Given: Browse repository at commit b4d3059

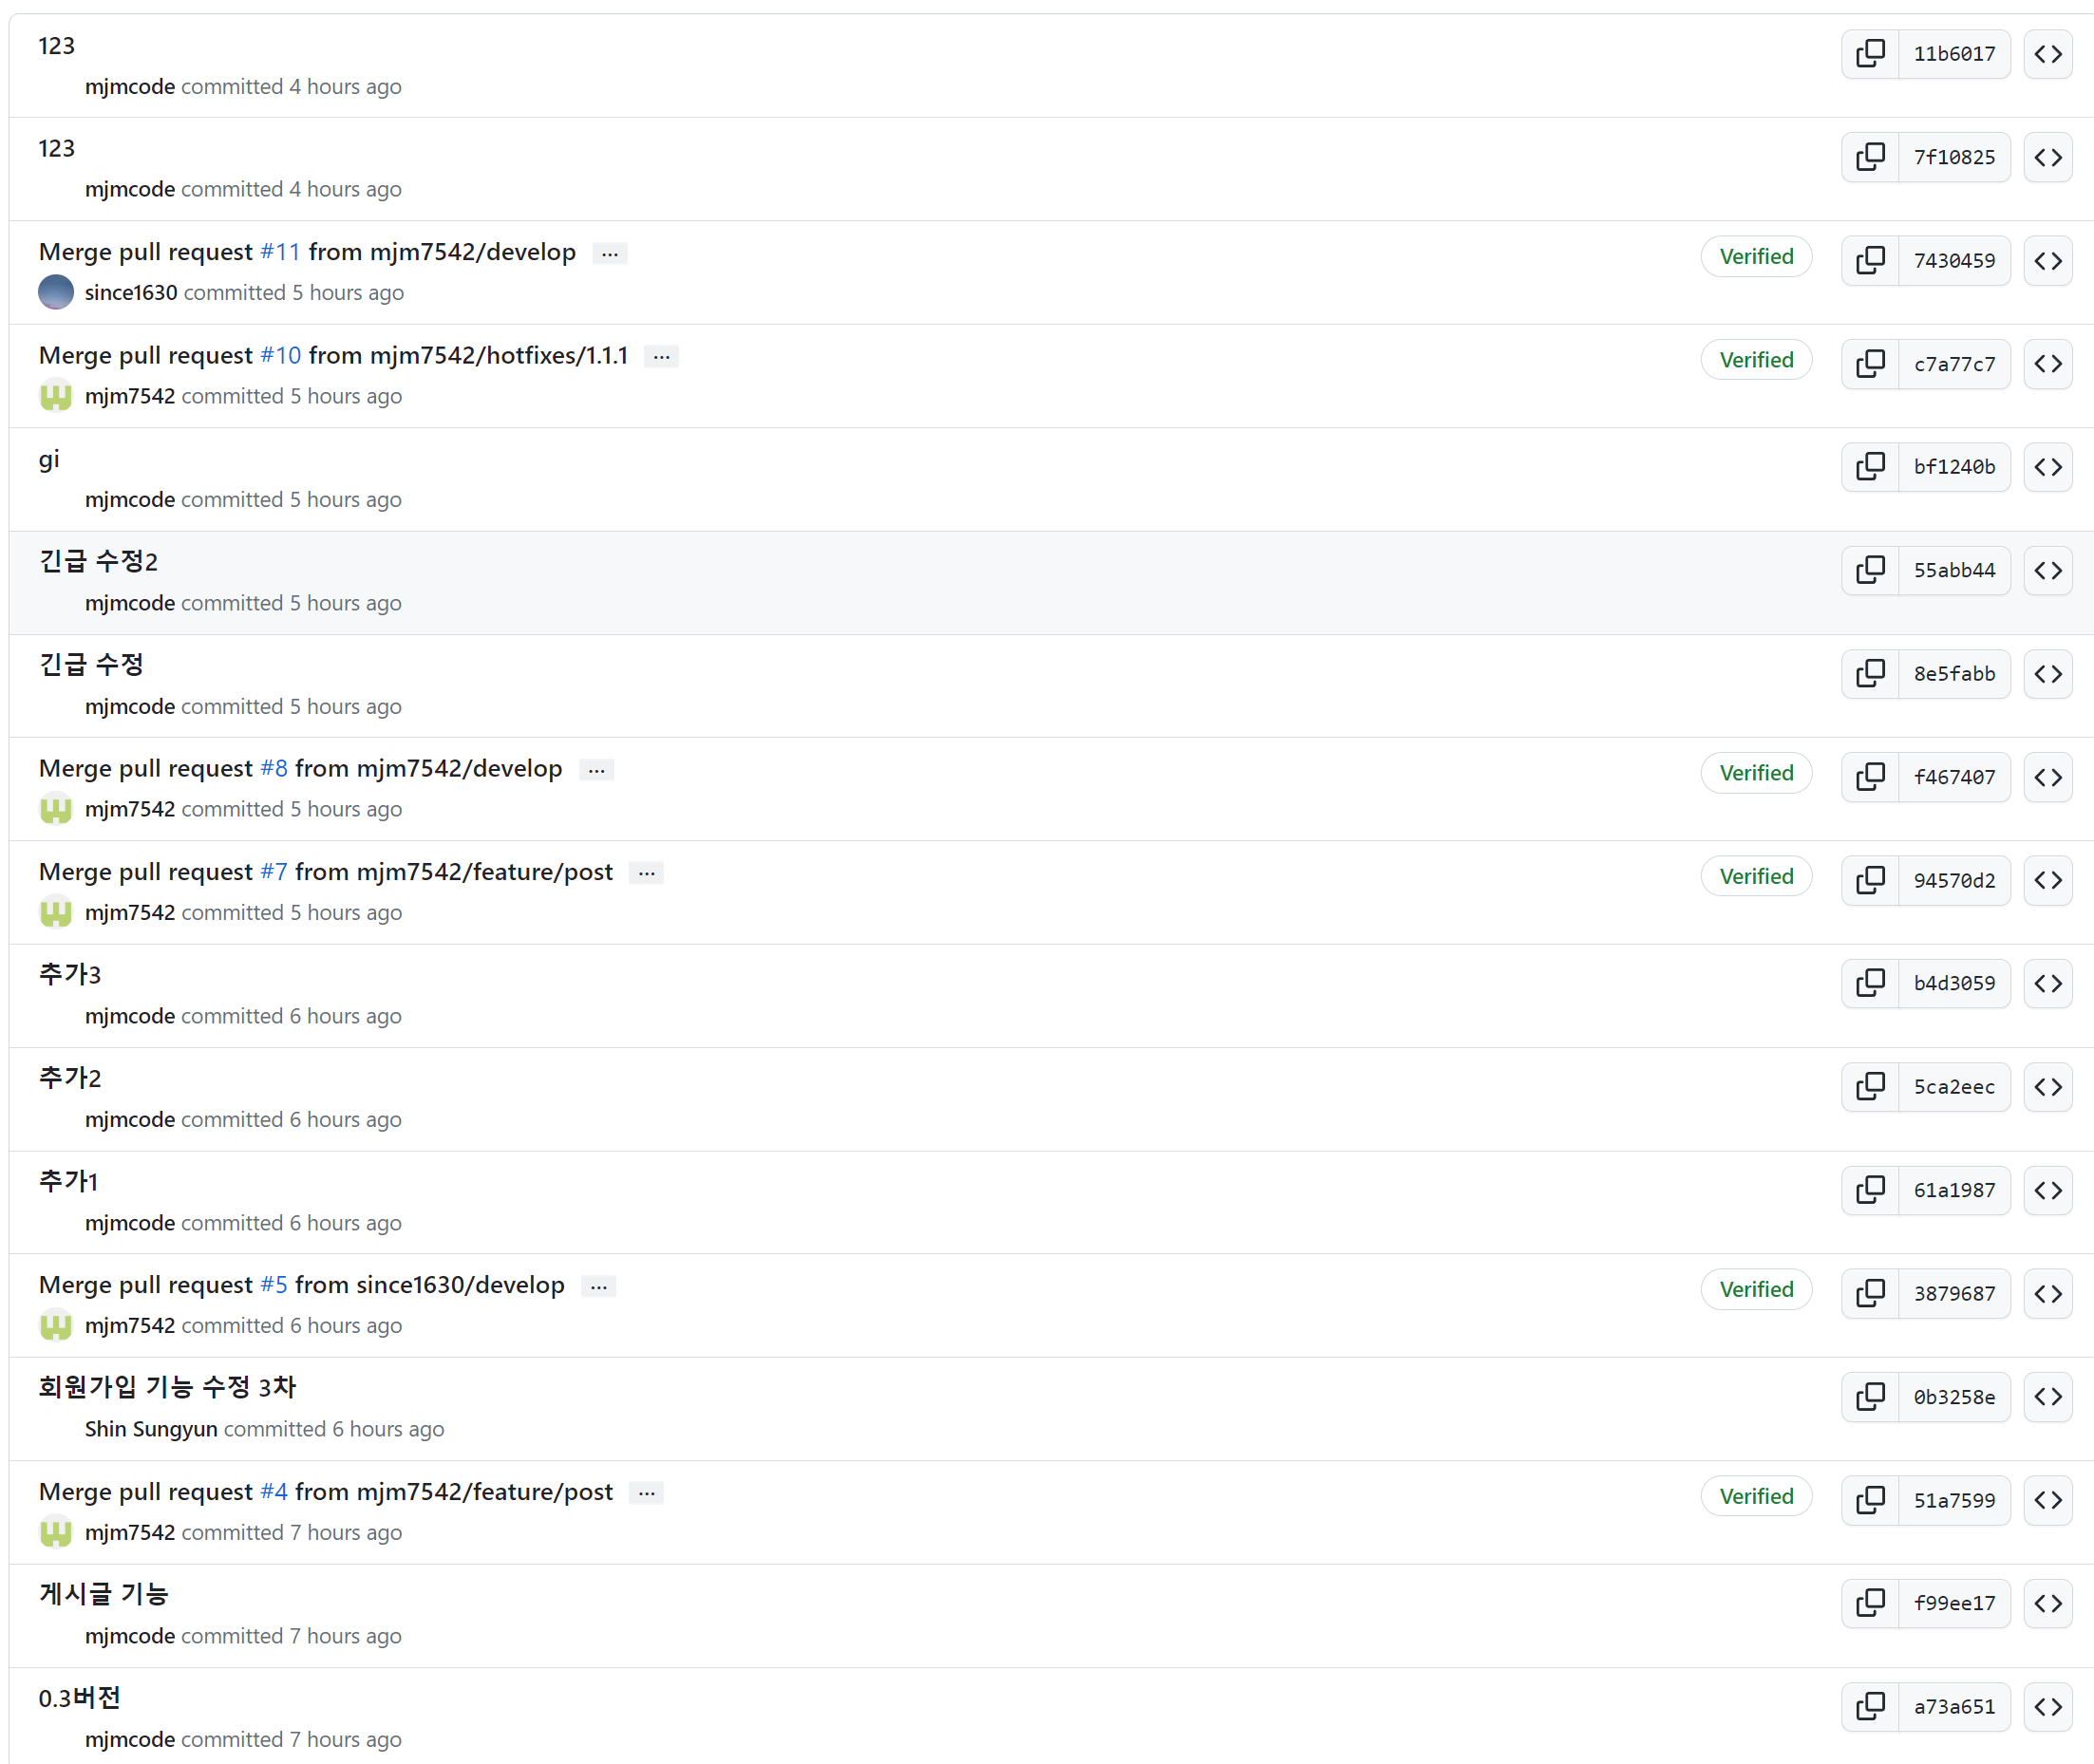Looking at the screenshot, I should tap(2047, 984).
